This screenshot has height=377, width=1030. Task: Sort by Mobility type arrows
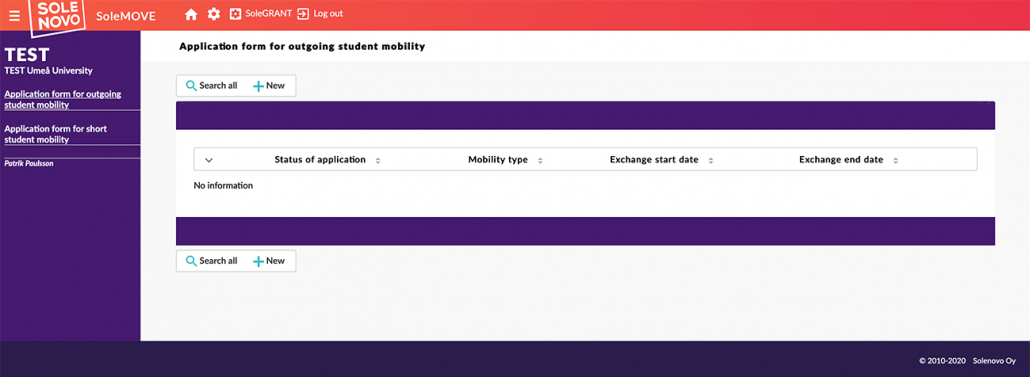[x=540, y=160]
